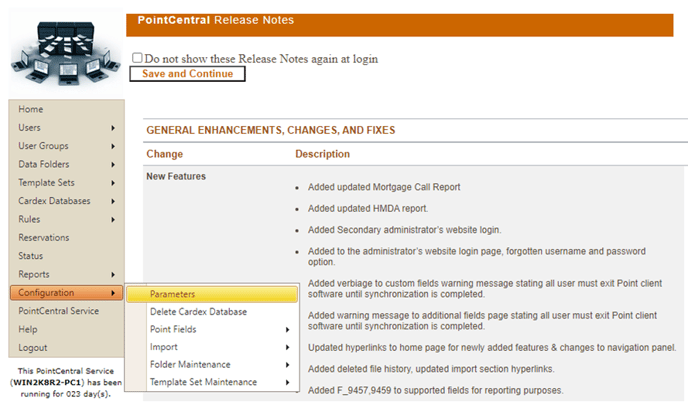Image resolution: width=688 pixels, height=405 pixels.
Task: Check Do not show Release Notes again
Action: tap(137, 58)
